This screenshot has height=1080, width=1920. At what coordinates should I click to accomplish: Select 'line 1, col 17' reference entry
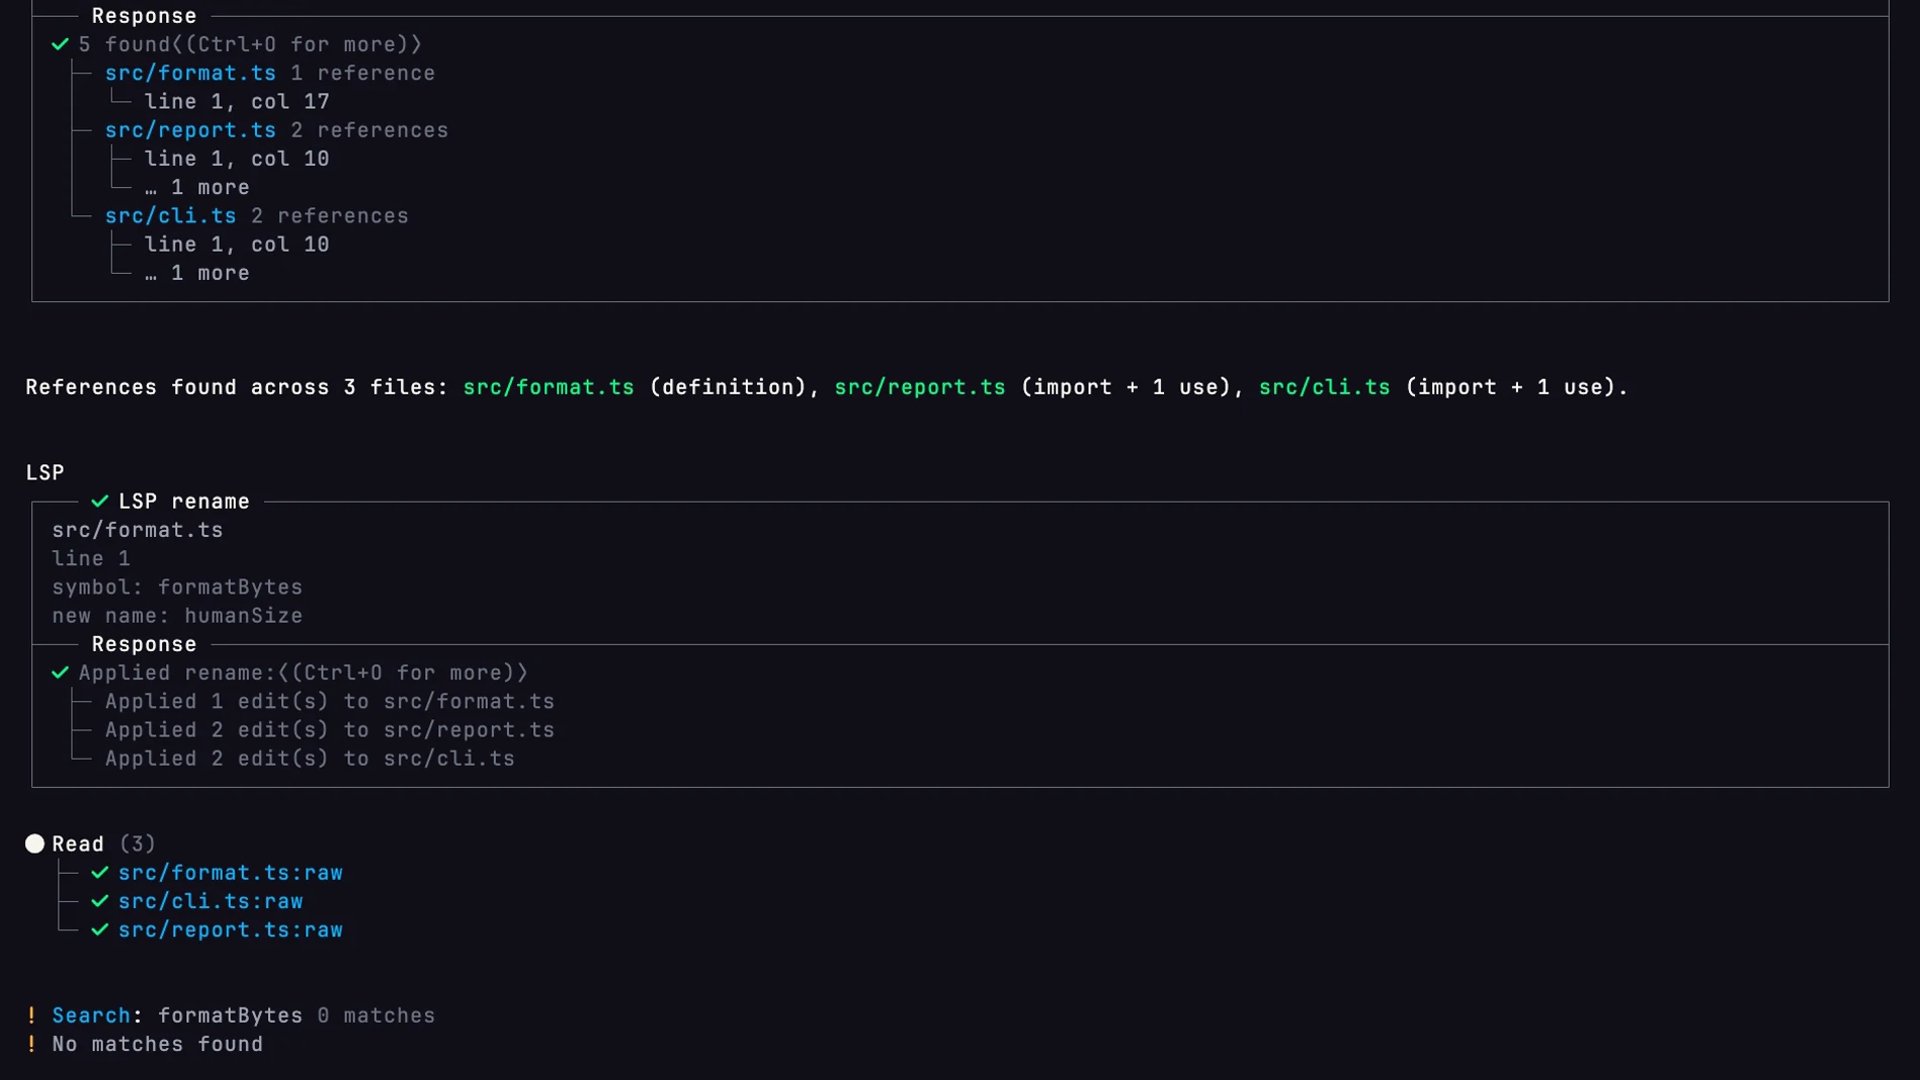click(237, 102)
